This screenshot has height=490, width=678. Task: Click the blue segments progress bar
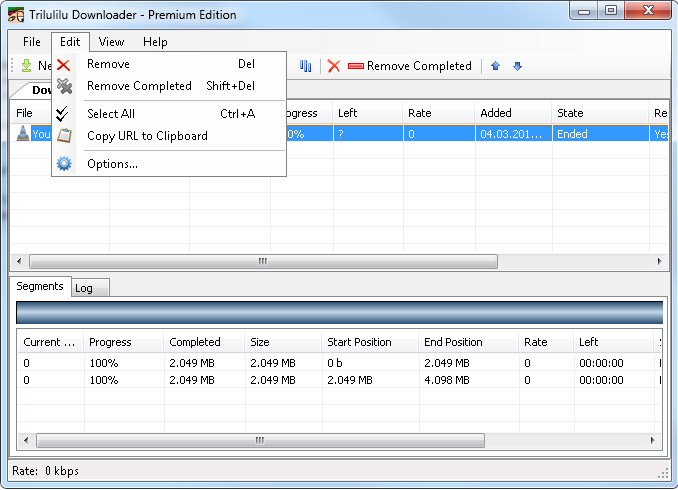[339, 312]
